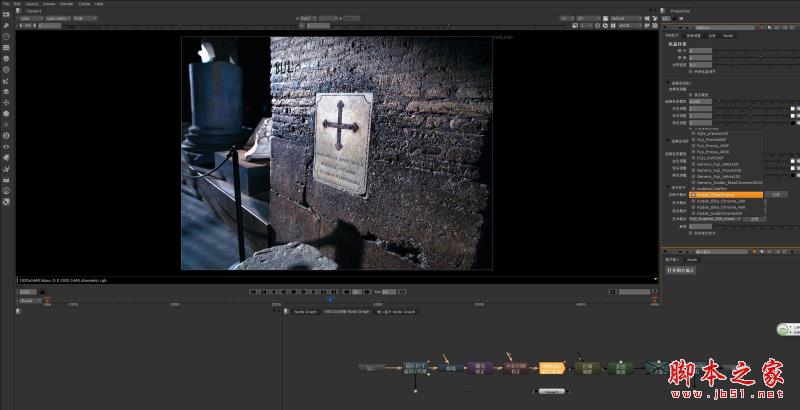Viewport: 800px width, 410px height.
Task: Select the Viewer1 tab
Action: pyautogui.click(x=35, y=10)
